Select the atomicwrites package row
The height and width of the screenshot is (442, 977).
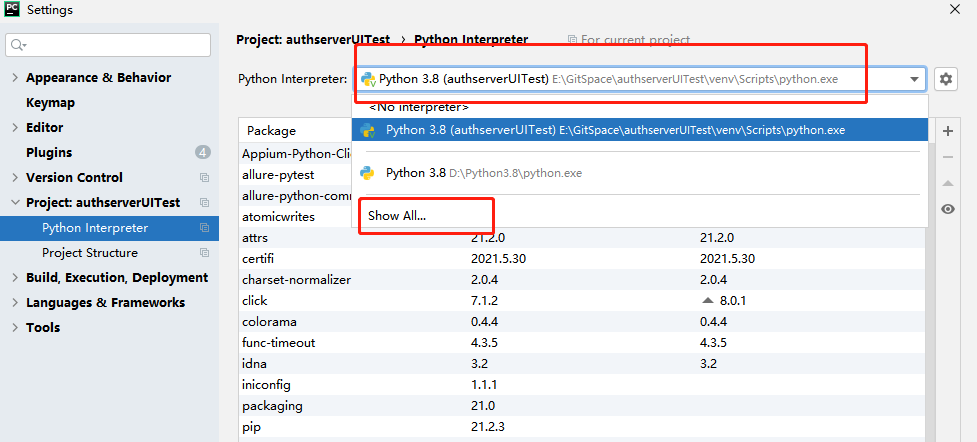[295, 217]
